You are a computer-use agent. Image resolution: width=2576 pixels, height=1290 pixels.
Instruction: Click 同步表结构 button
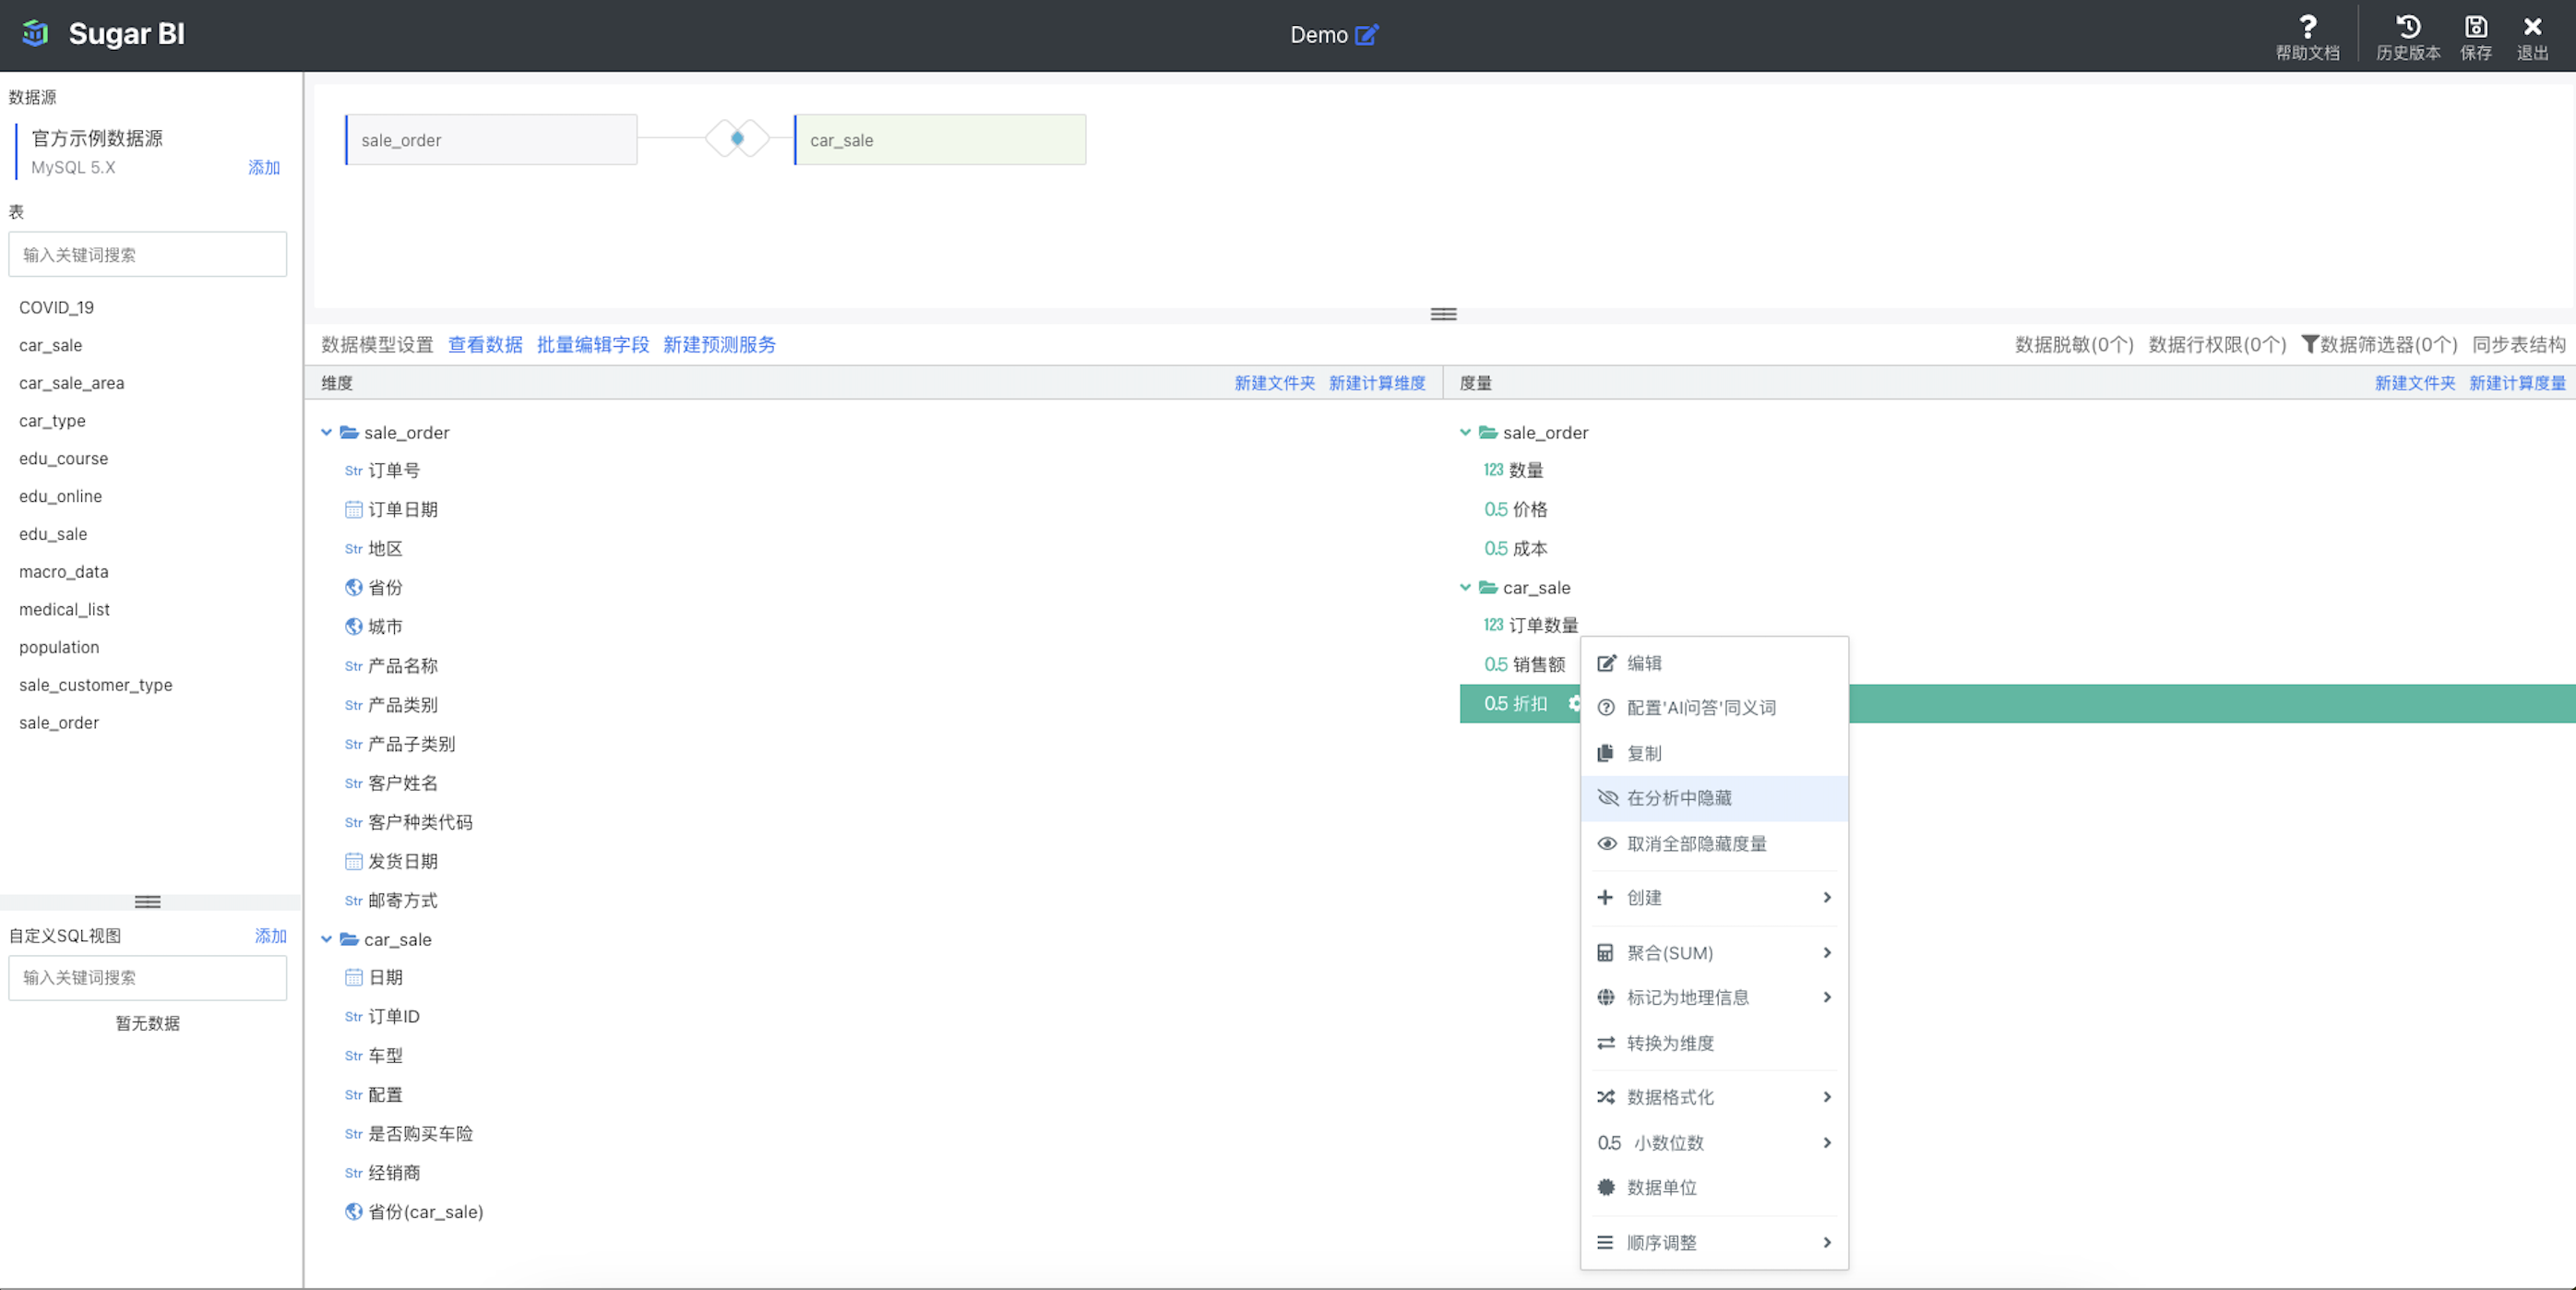tap(2519, 345)
